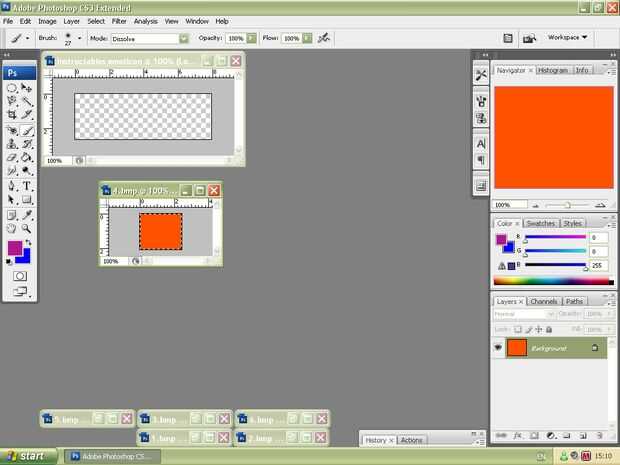Toggle lock transparent pixels
This screenshot has width=620, height=465.
pyautogui.click(x=518, y=329)
